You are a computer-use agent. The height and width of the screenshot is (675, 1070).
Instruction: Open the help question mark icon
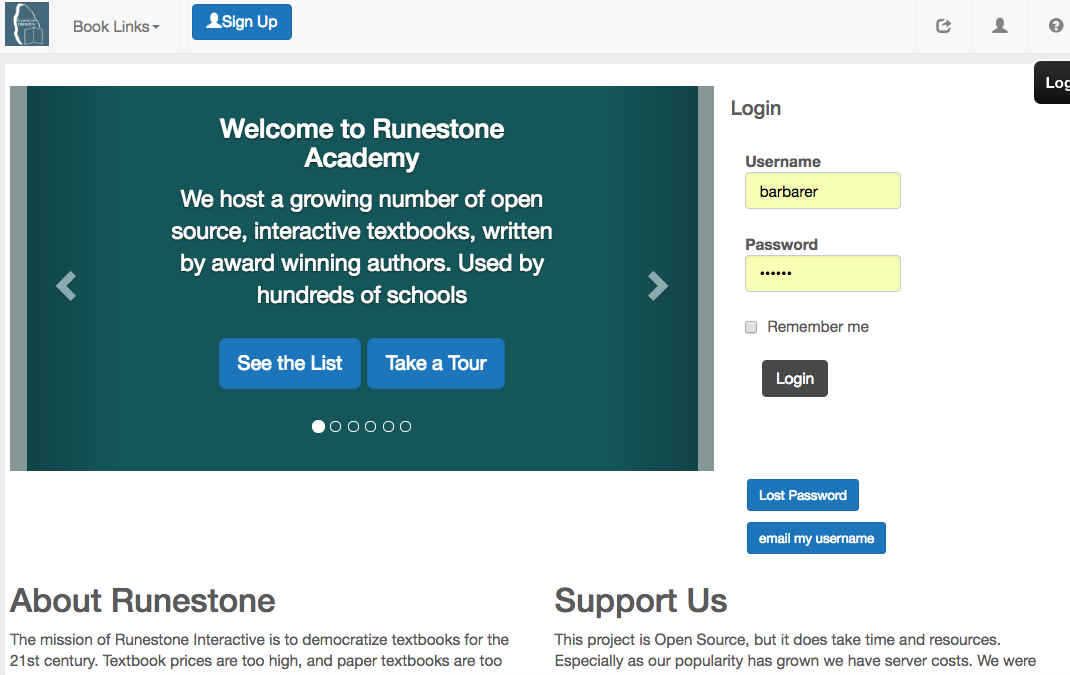(1056, 26)
